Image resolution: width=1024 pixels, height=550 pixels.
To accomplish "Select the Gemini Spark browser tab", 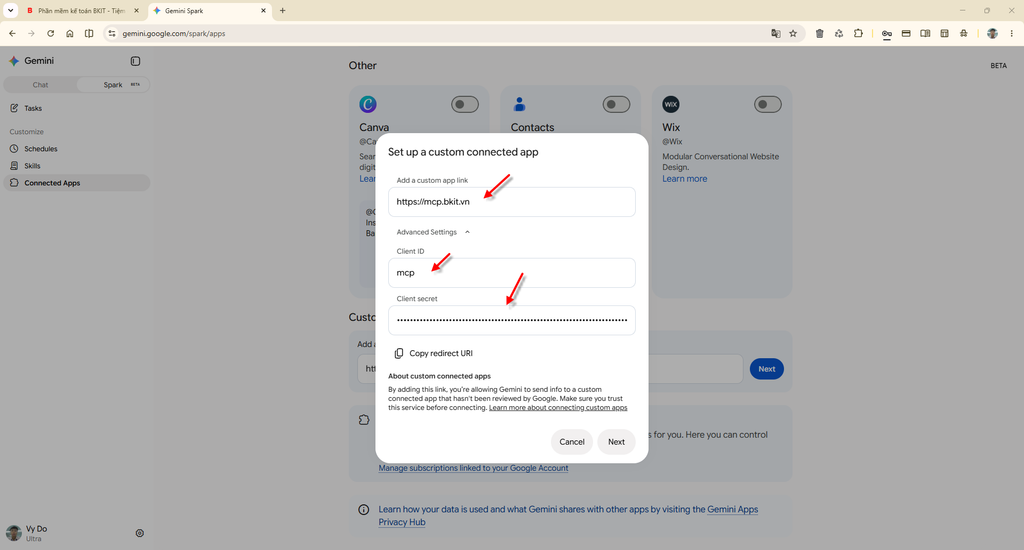I will [210, 10].
